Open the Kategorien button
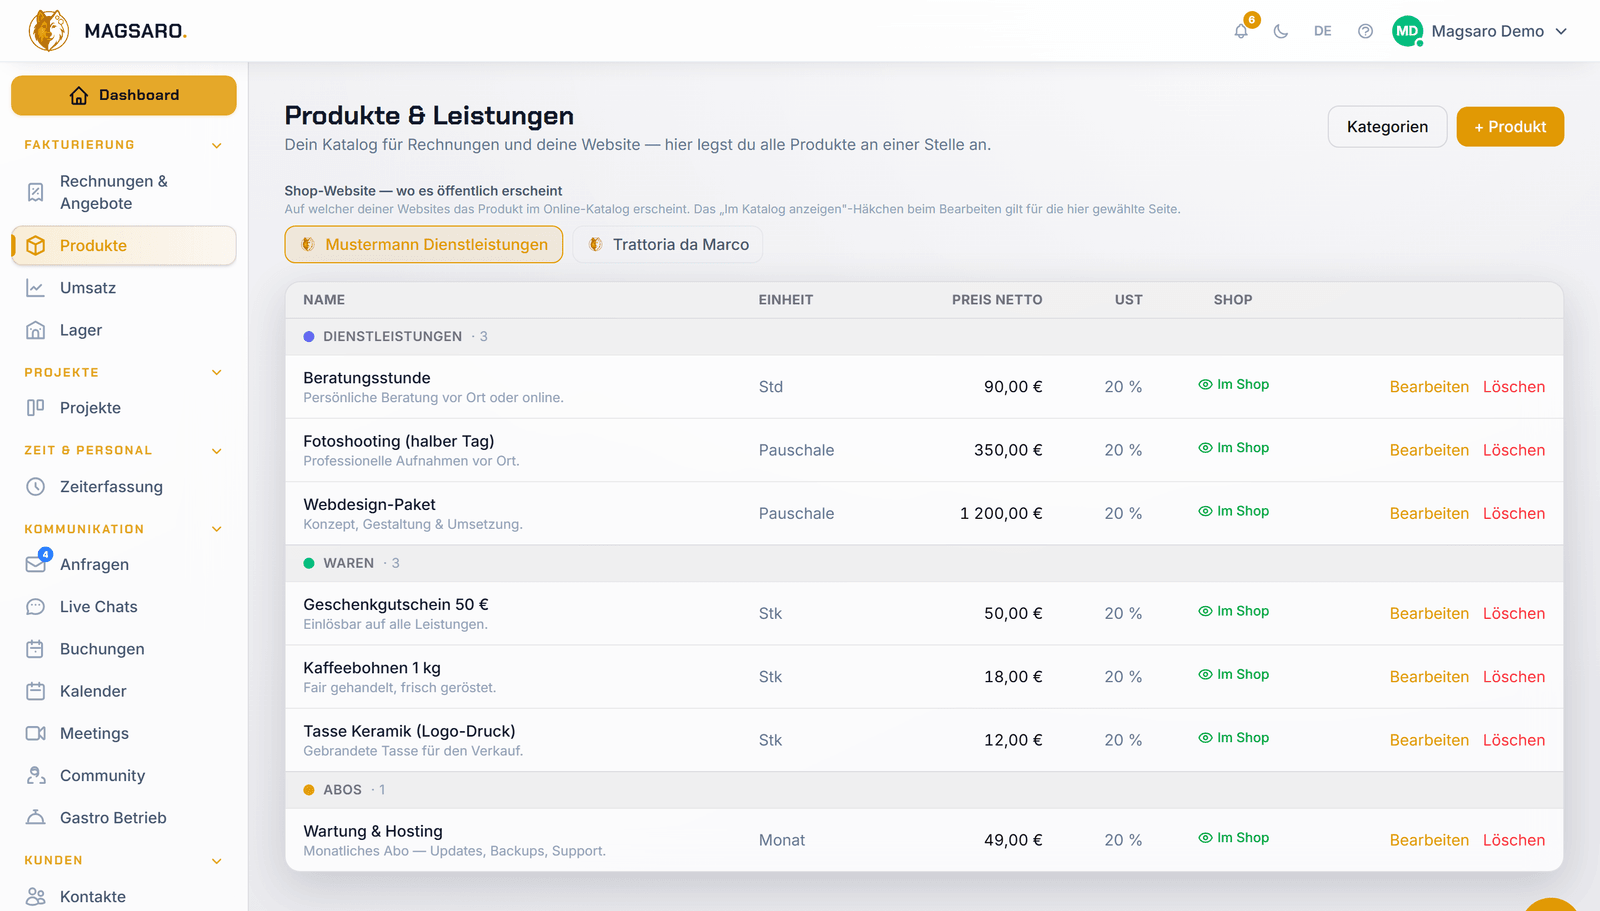The image size is (1600, 911). click(1387, 127)
